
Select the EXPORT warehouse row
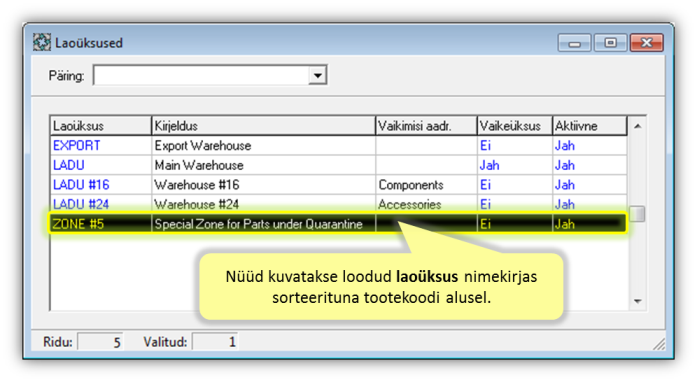339,145
